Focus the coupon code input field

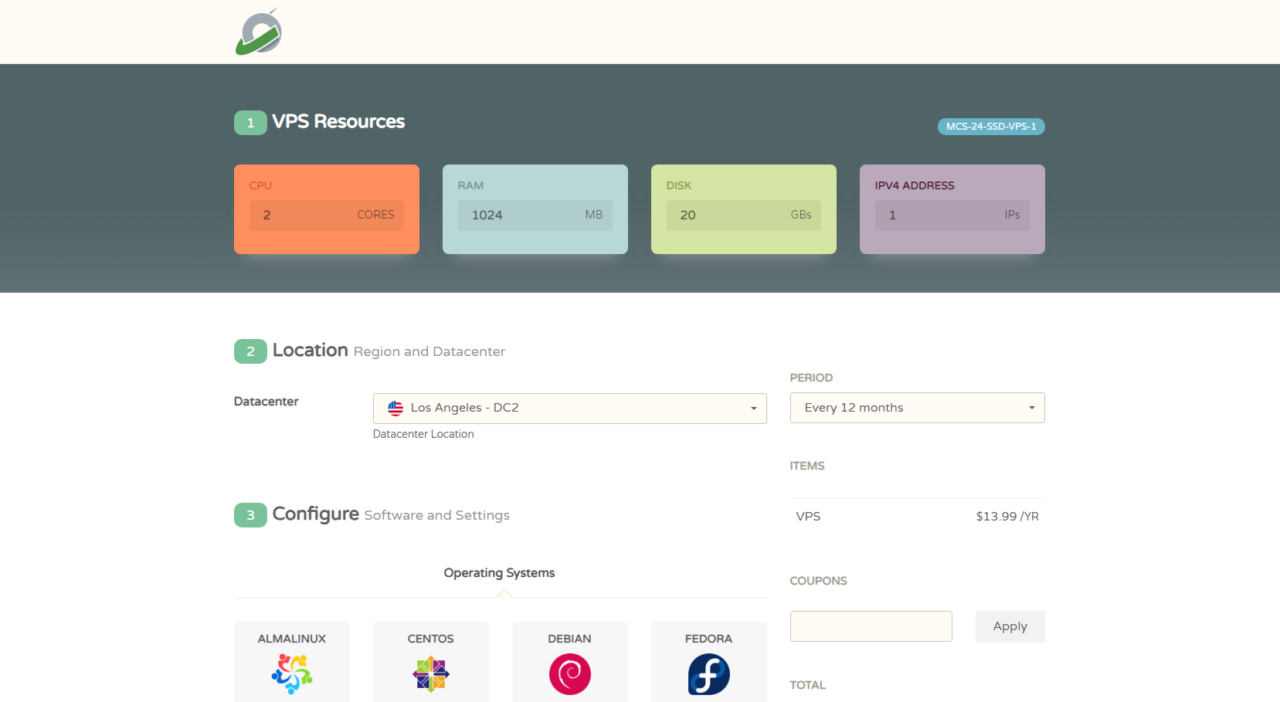[871, 626]
